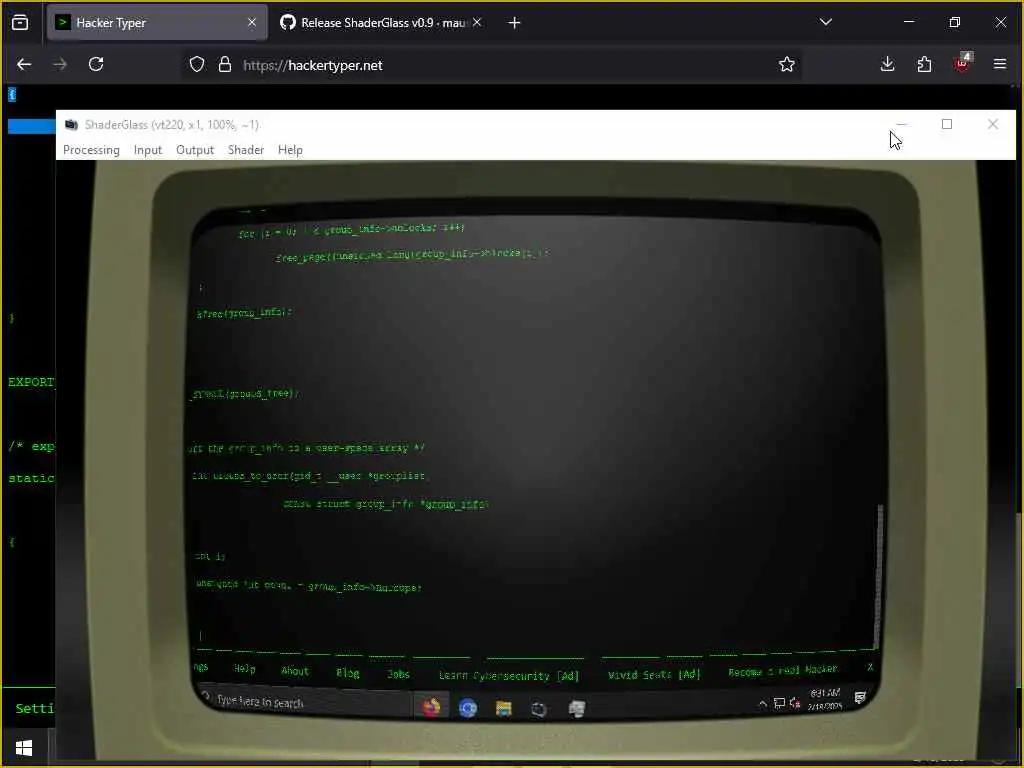Click the 'EXPORT' text on Hacker Typer page

coord(31,382)
